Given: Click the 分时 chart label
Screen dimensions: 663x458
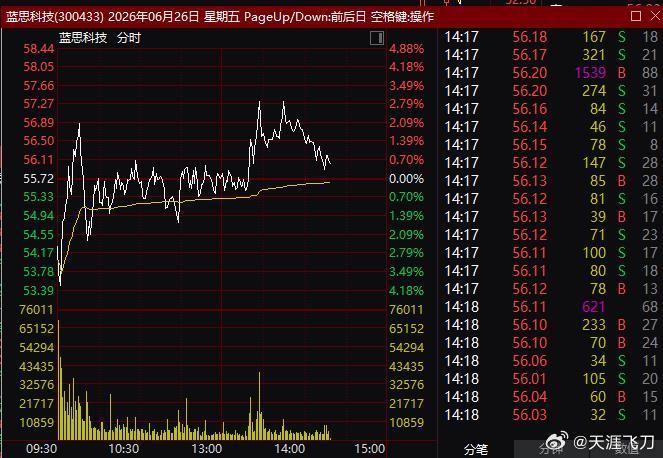Looking at the screenshot, I should pyautogui.click(x=129, y=38).
